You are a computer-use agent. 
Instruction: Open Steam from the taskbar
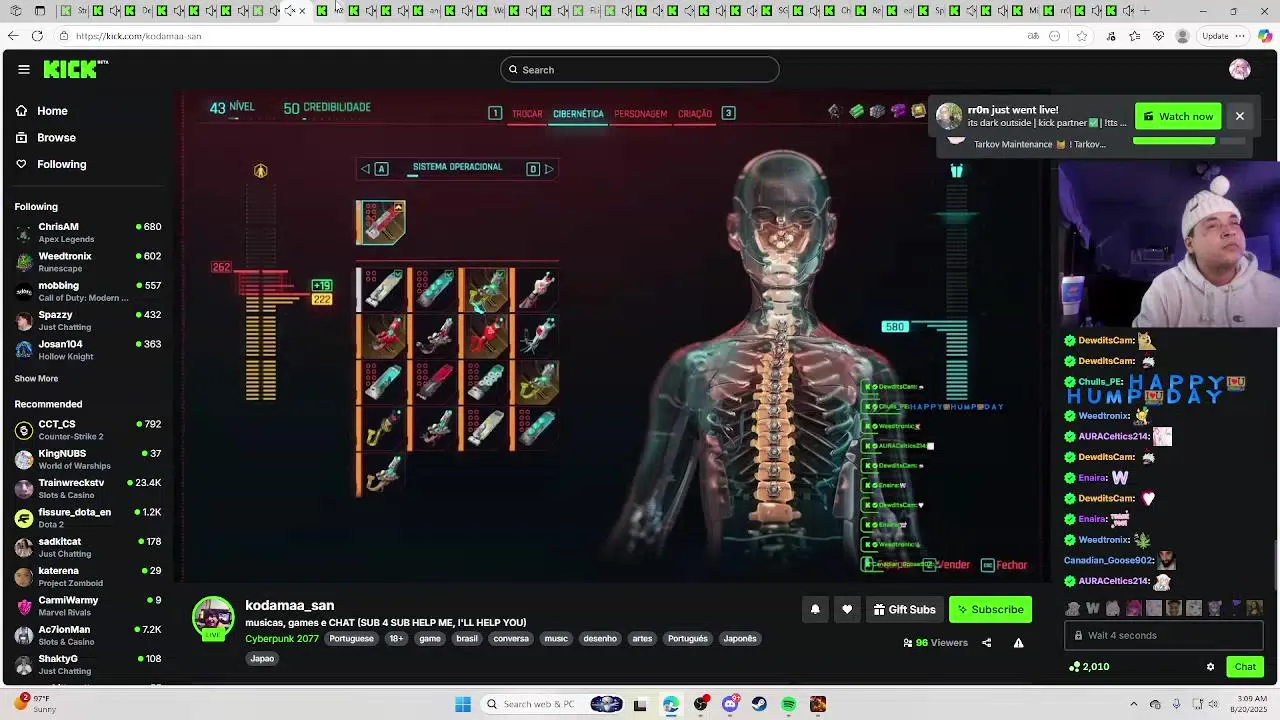point(760,704)
